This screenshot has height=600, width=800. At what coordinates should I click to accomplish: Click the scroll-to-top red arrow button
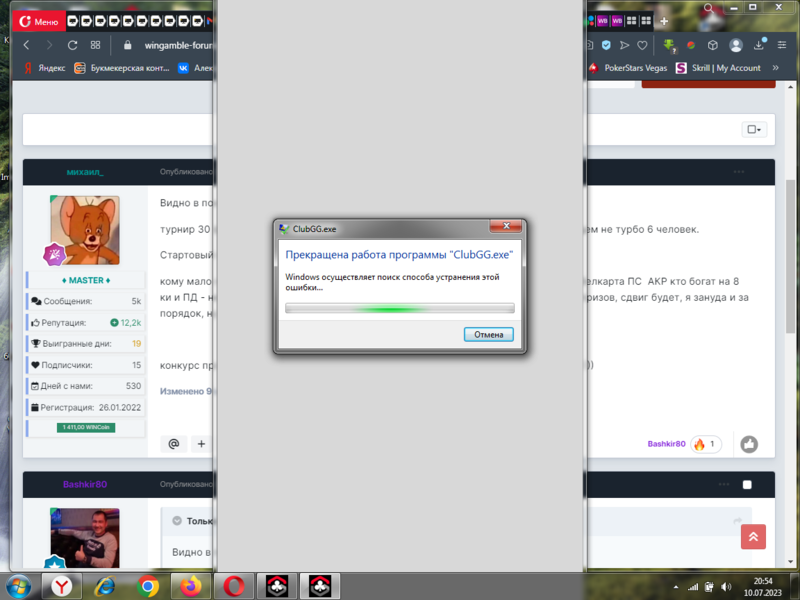click(753, 537)
